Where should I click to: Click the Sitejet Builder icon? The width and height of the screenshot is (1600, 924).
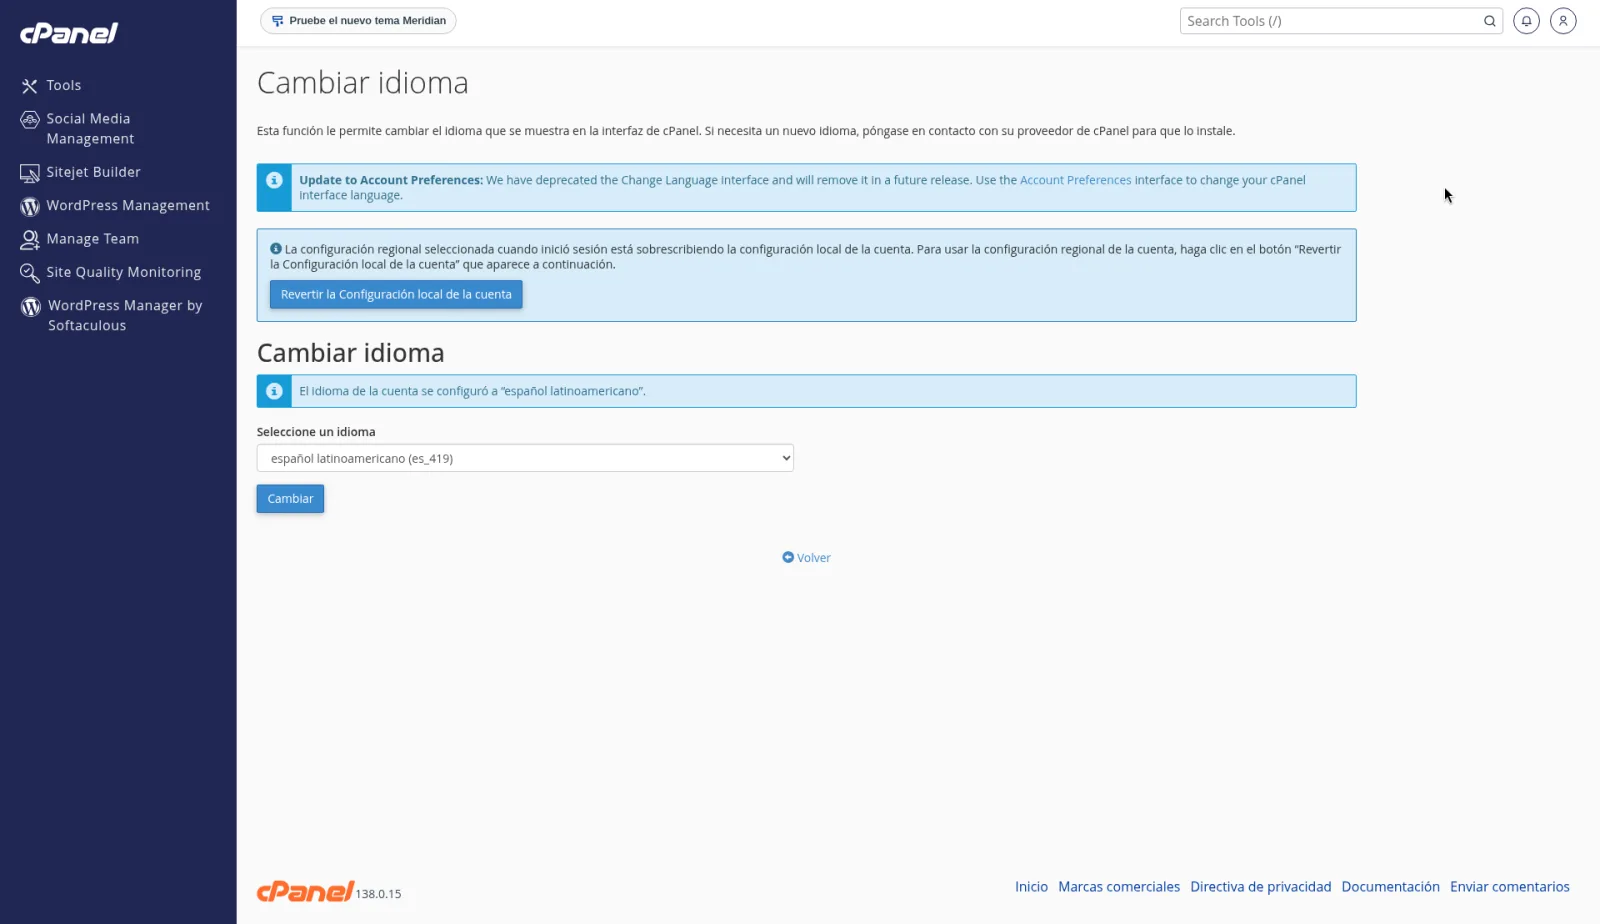click(x=30, y=173)
